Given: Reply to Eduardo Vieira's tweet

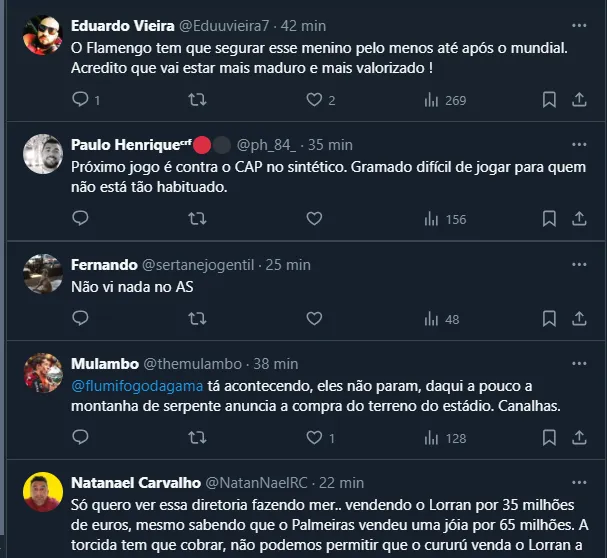Looking at the screenshot, I should 81,100.
